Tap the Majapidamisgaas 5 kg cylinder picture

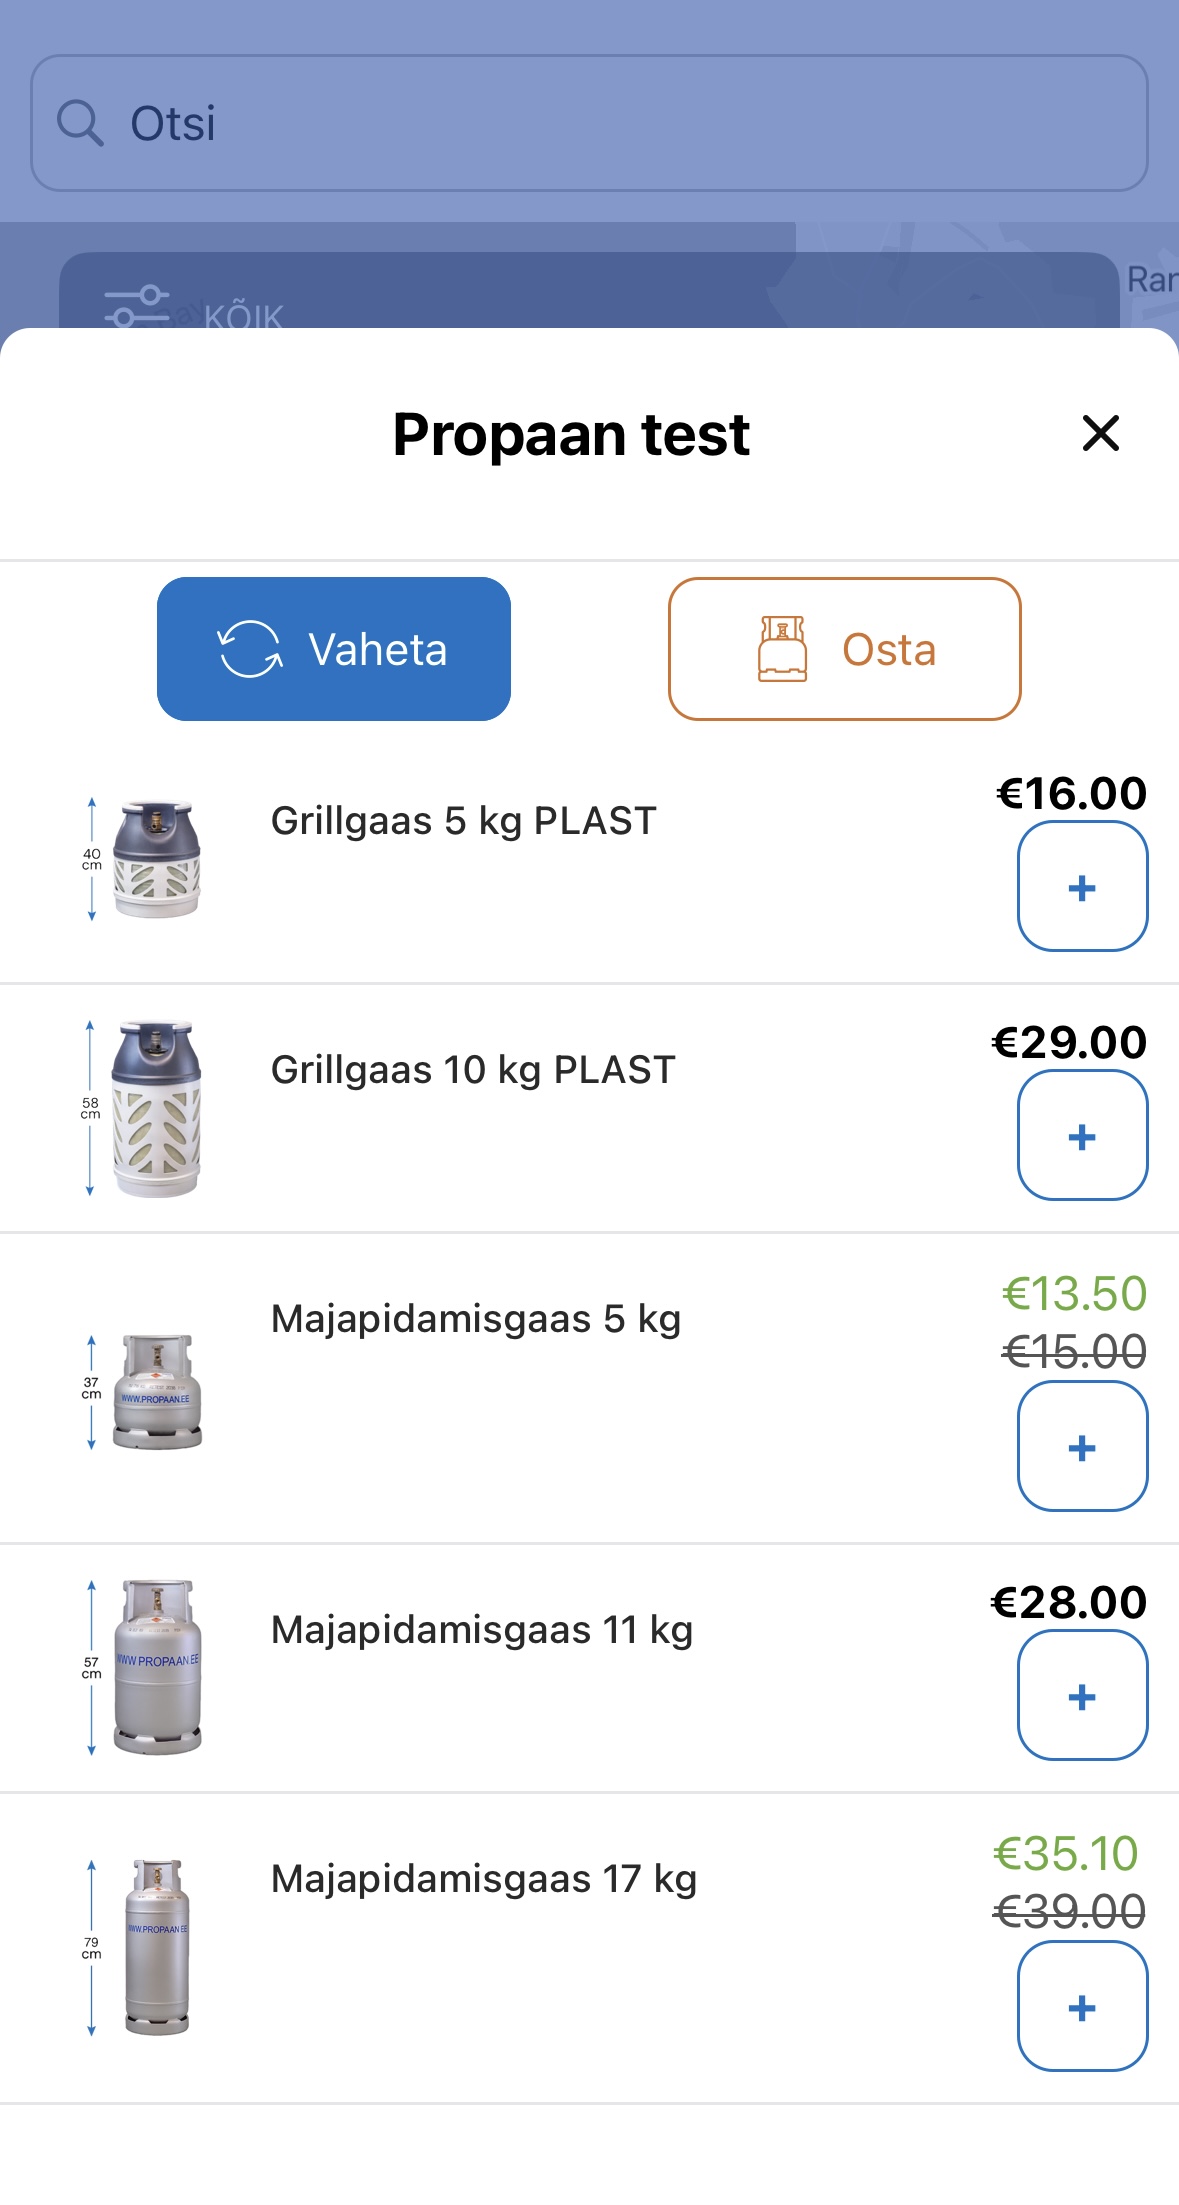(157, 1392)
